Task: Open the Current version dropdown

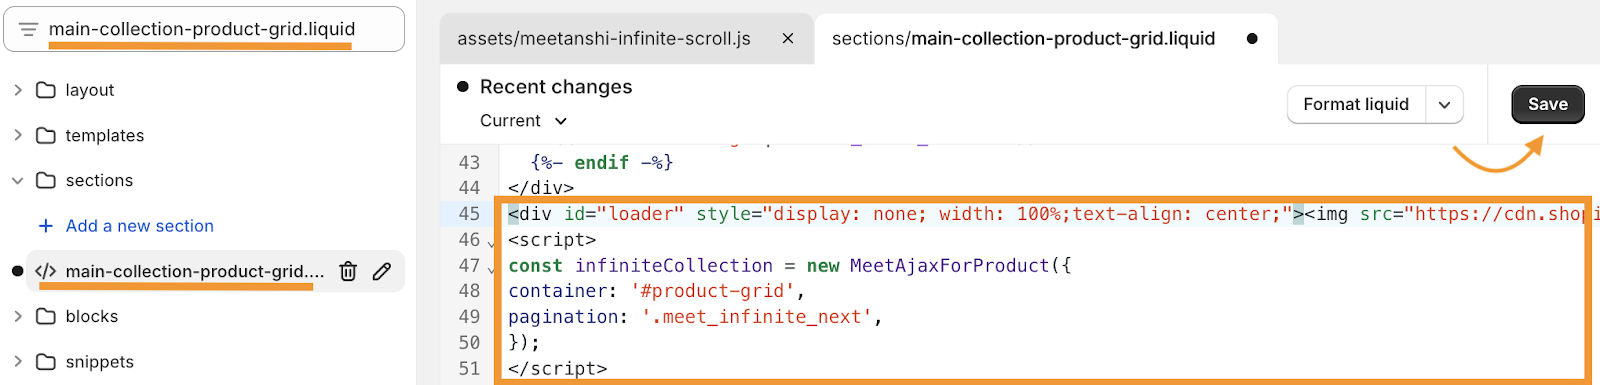Action: tap(523, 121)
